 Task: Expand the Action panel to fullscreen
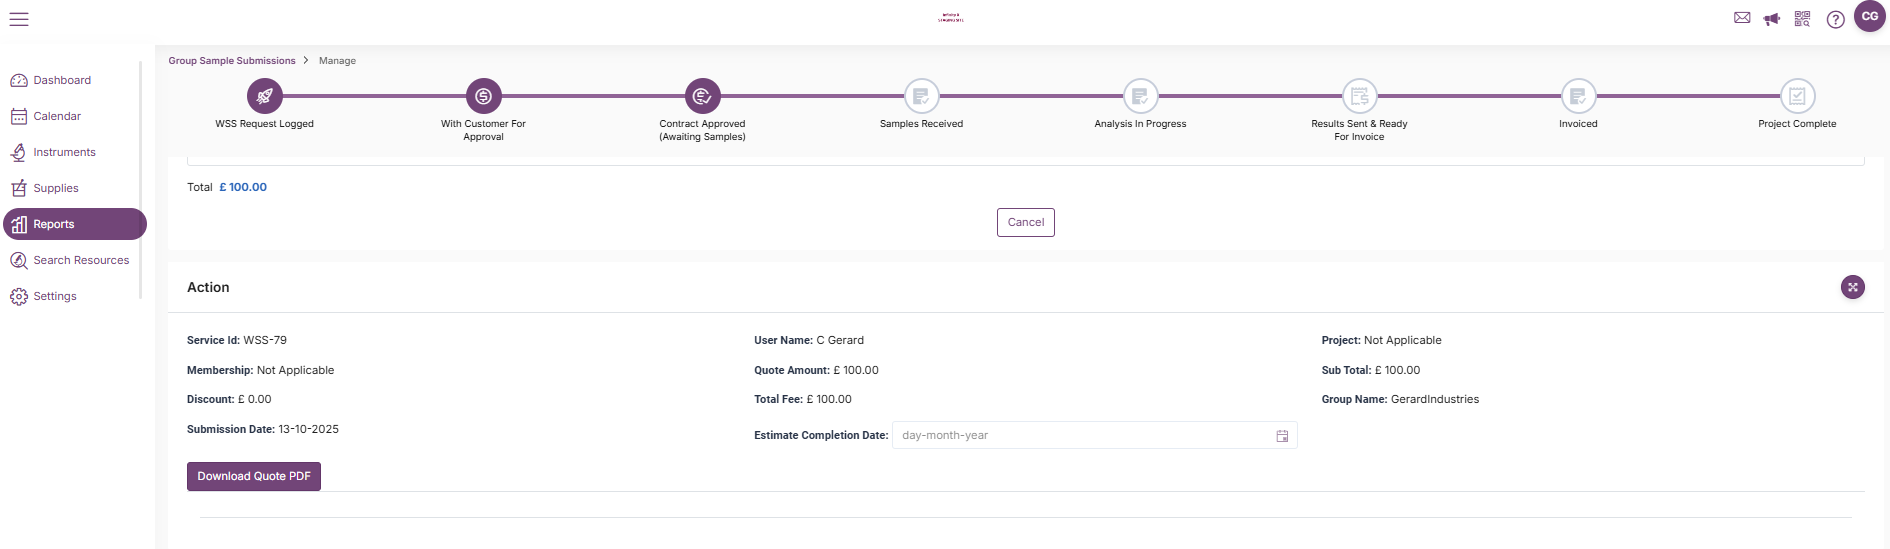(1852, 287)
